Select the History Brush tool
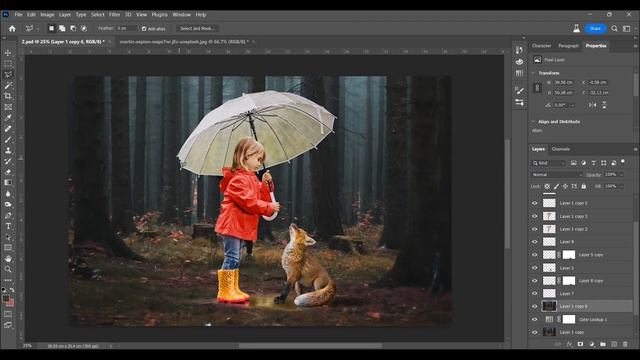The height and width of the screenshot is (360, 640). [8, 161]
